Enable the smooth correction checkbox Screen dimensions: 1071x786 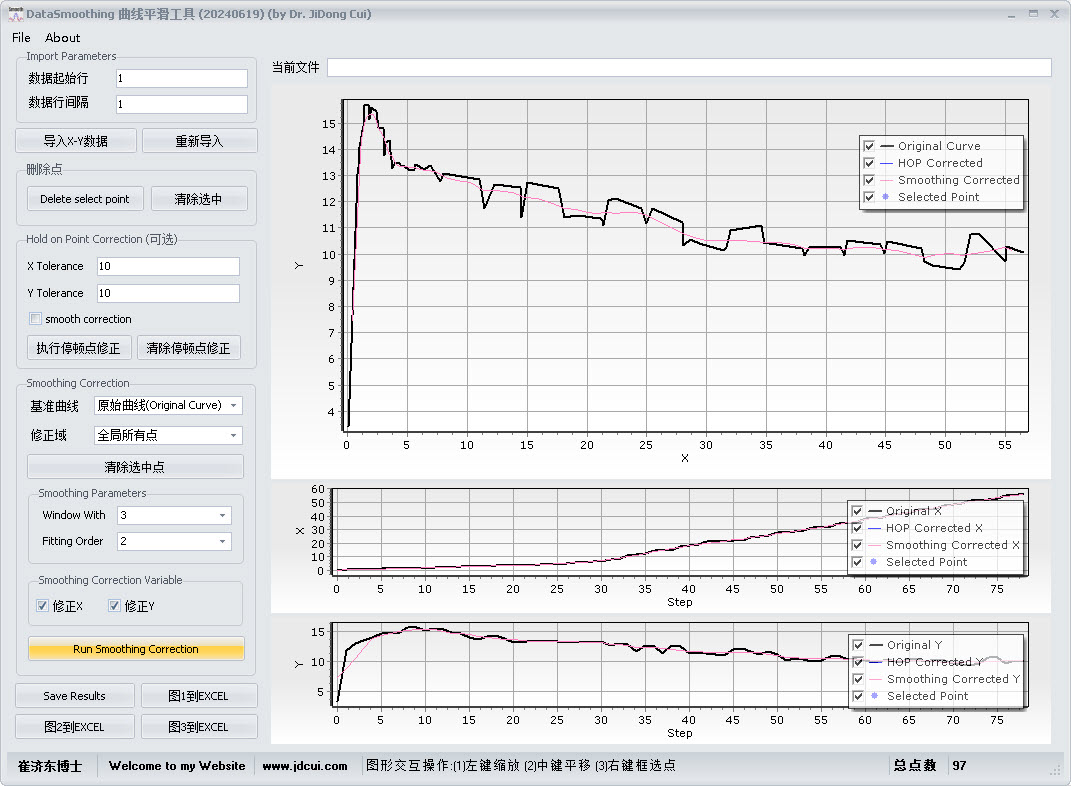(36, 319)
